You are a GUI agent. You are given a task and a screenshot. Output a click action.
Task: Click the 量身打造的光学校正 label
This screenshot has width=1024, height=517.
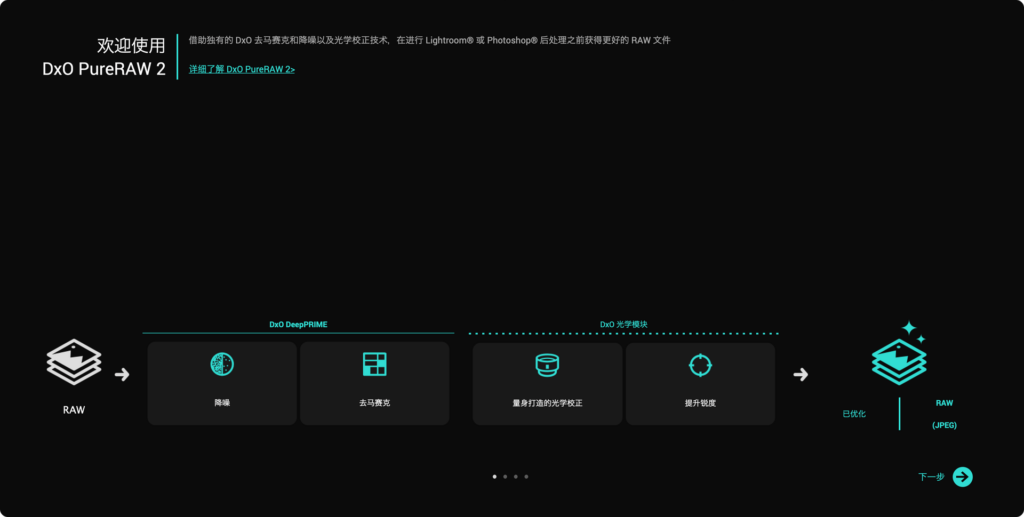547,403
